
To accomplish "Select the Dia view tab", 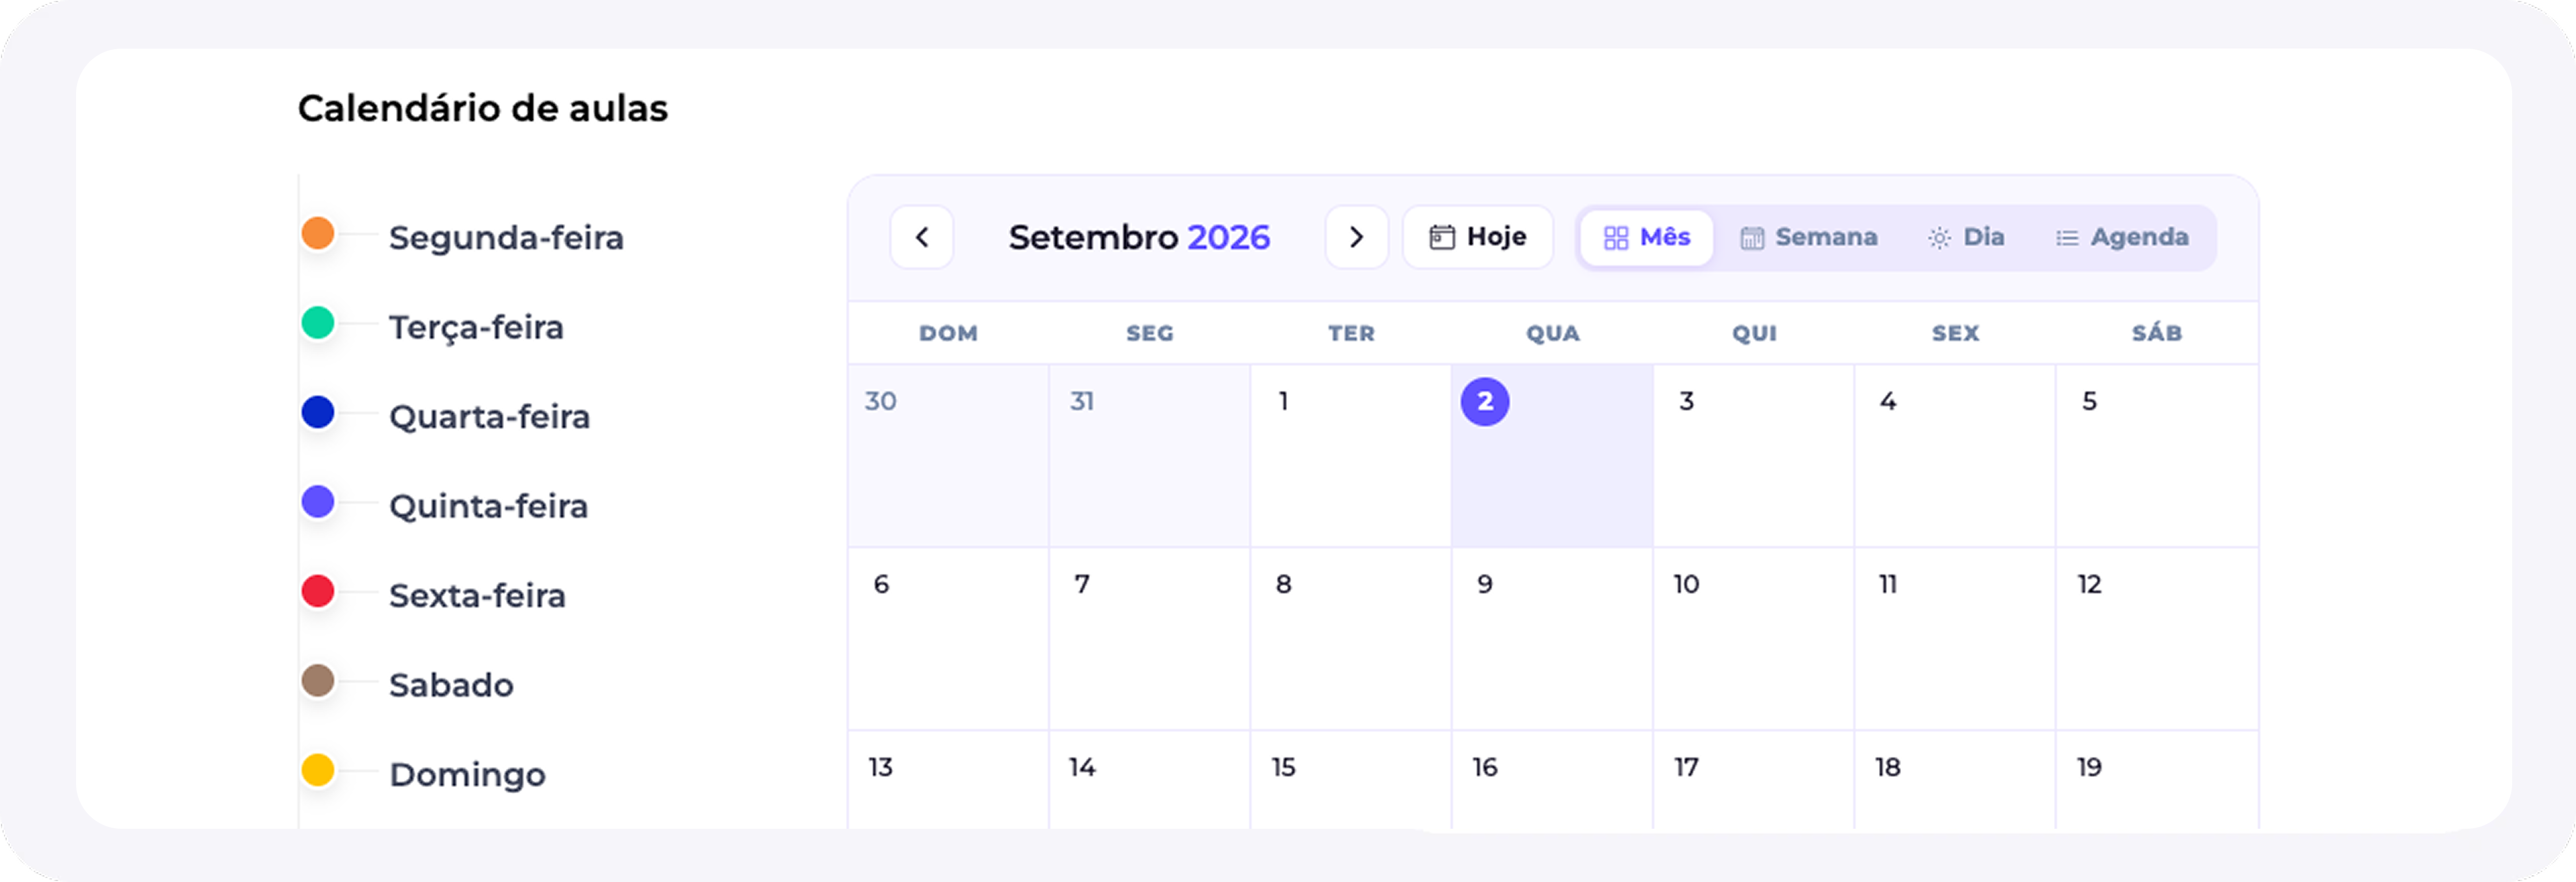I will pyautogui.click(x=1965, y=237).
